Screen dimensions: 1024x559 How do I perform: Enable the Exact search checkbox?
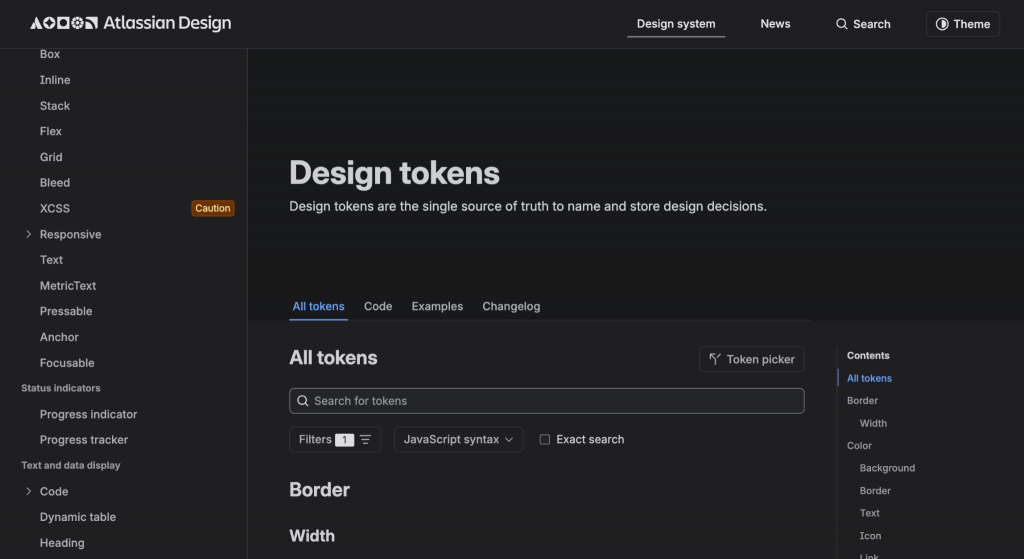[x=545, y=439]
